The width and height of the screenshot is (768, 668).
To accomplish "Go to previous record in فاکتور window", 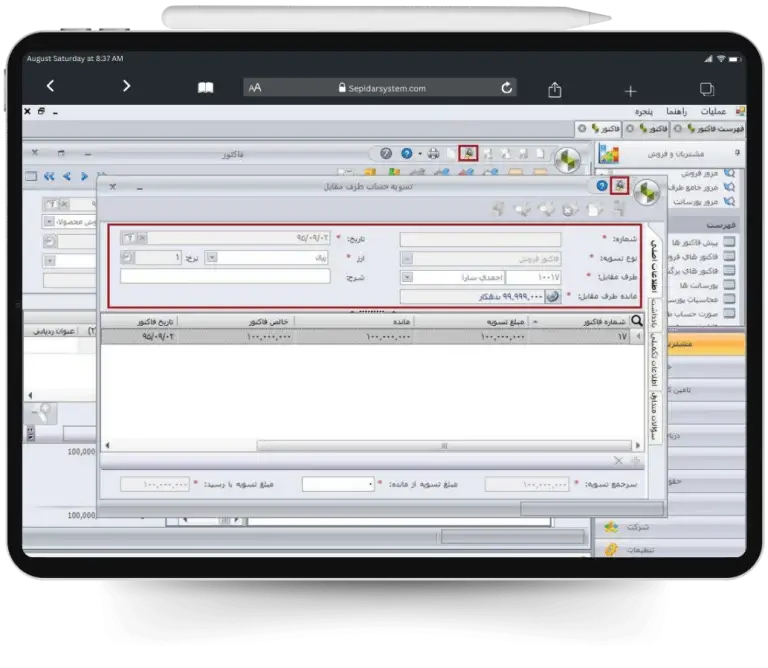I will click(x=67, y=176).
